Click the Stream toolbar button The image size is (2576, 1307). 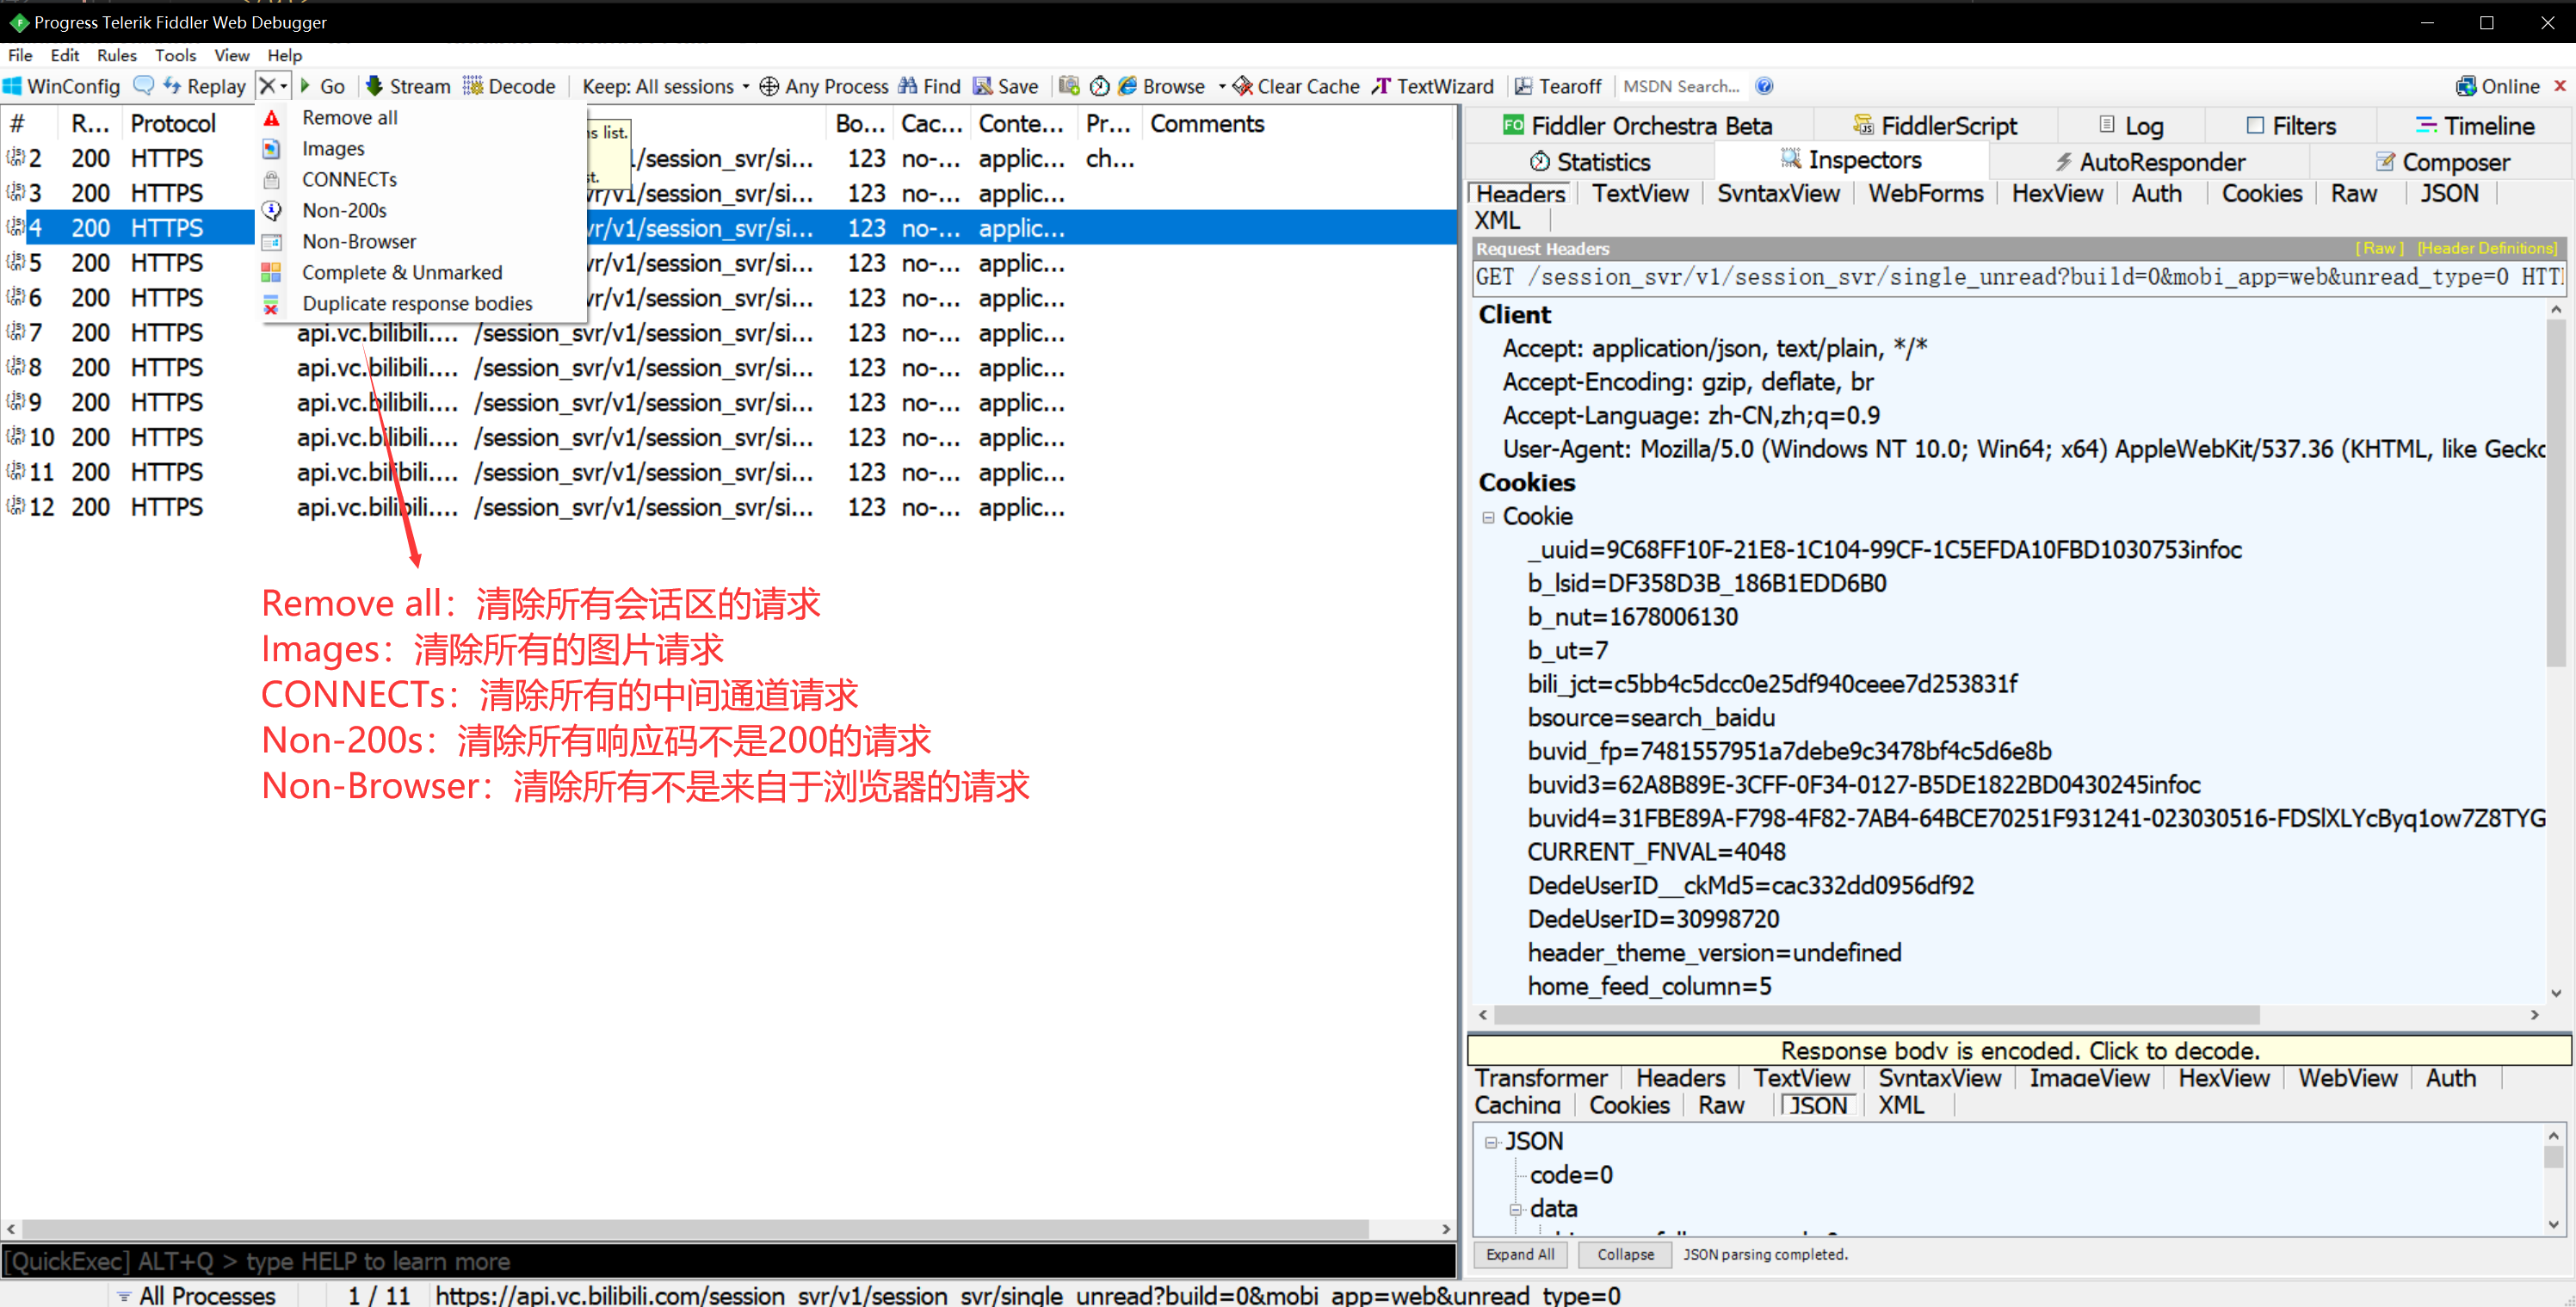[x=408, y=86]
